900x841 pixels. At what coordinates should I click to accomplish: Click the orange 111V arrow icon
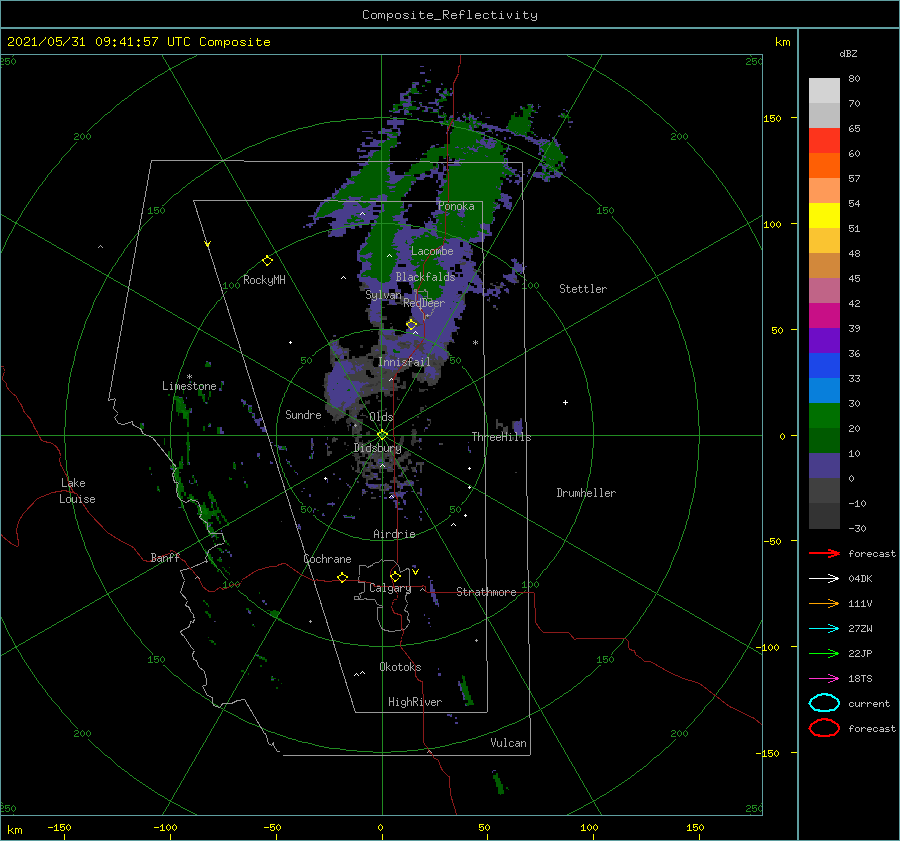coord(824,603)
